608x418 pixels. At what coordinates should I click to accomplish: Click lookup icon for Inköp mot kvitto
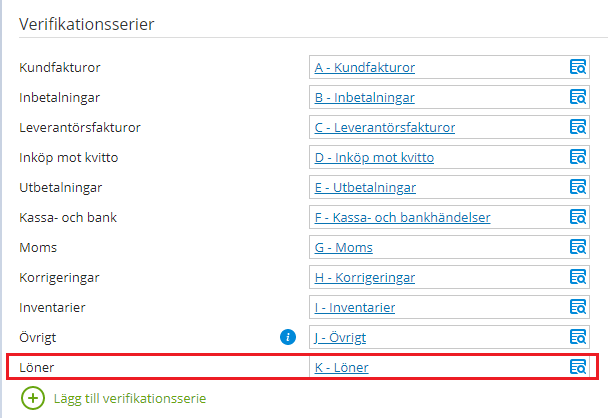coord(577,158)
